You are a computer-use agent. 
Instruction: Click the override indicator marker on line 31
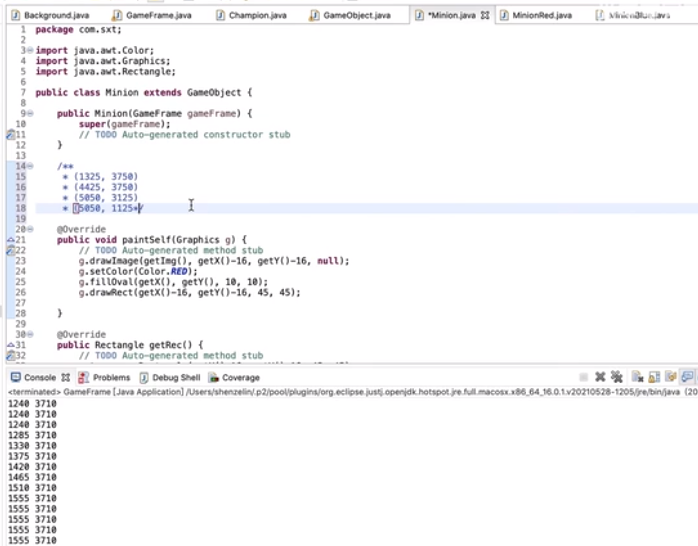tap(11, 345)
